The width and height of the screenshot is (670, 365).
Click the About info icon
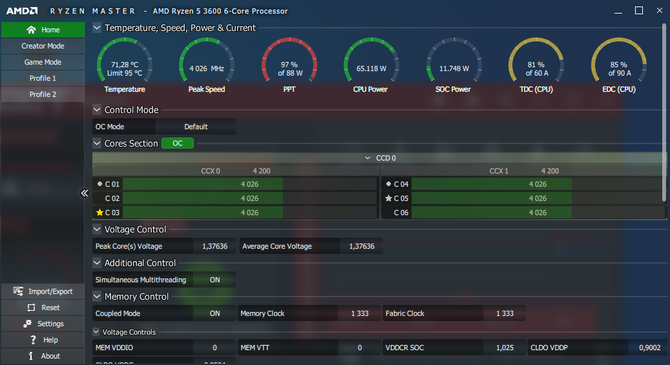[x=31, y=356]
